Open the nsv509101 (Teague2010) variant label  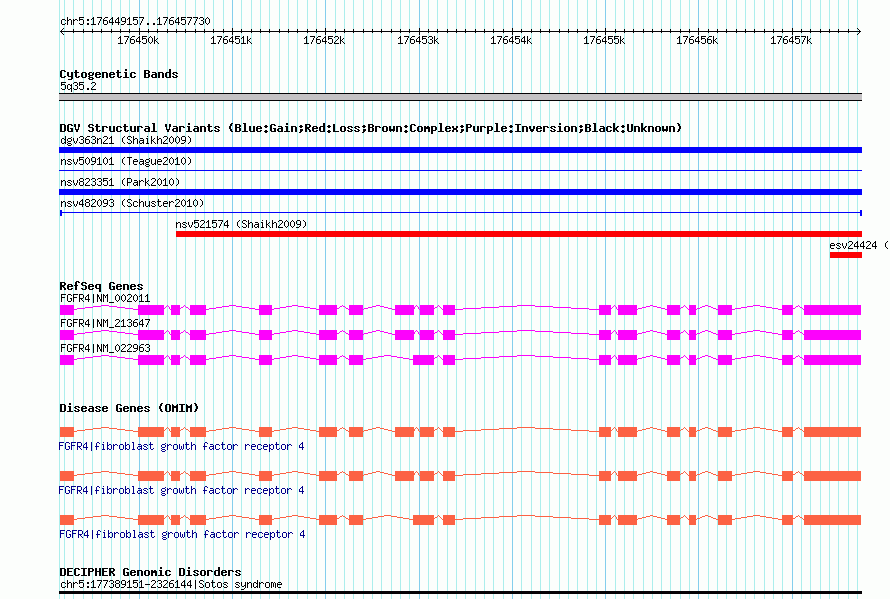tap(126, 161)
